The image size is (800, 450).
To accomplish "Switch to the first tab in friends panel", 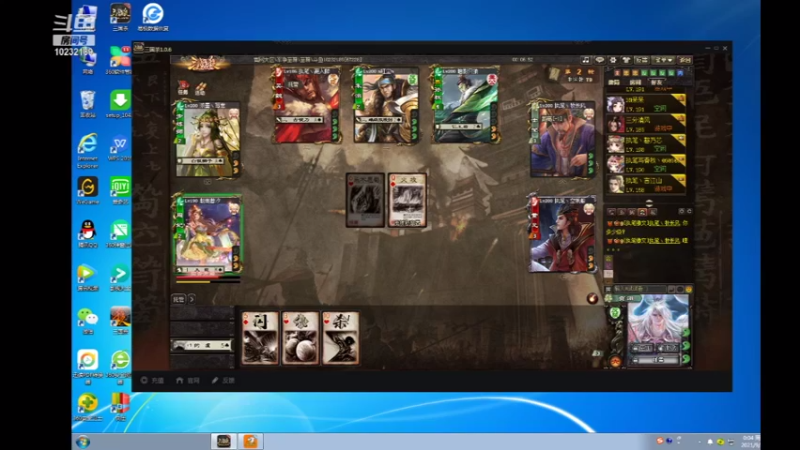I will pos(614,83).
